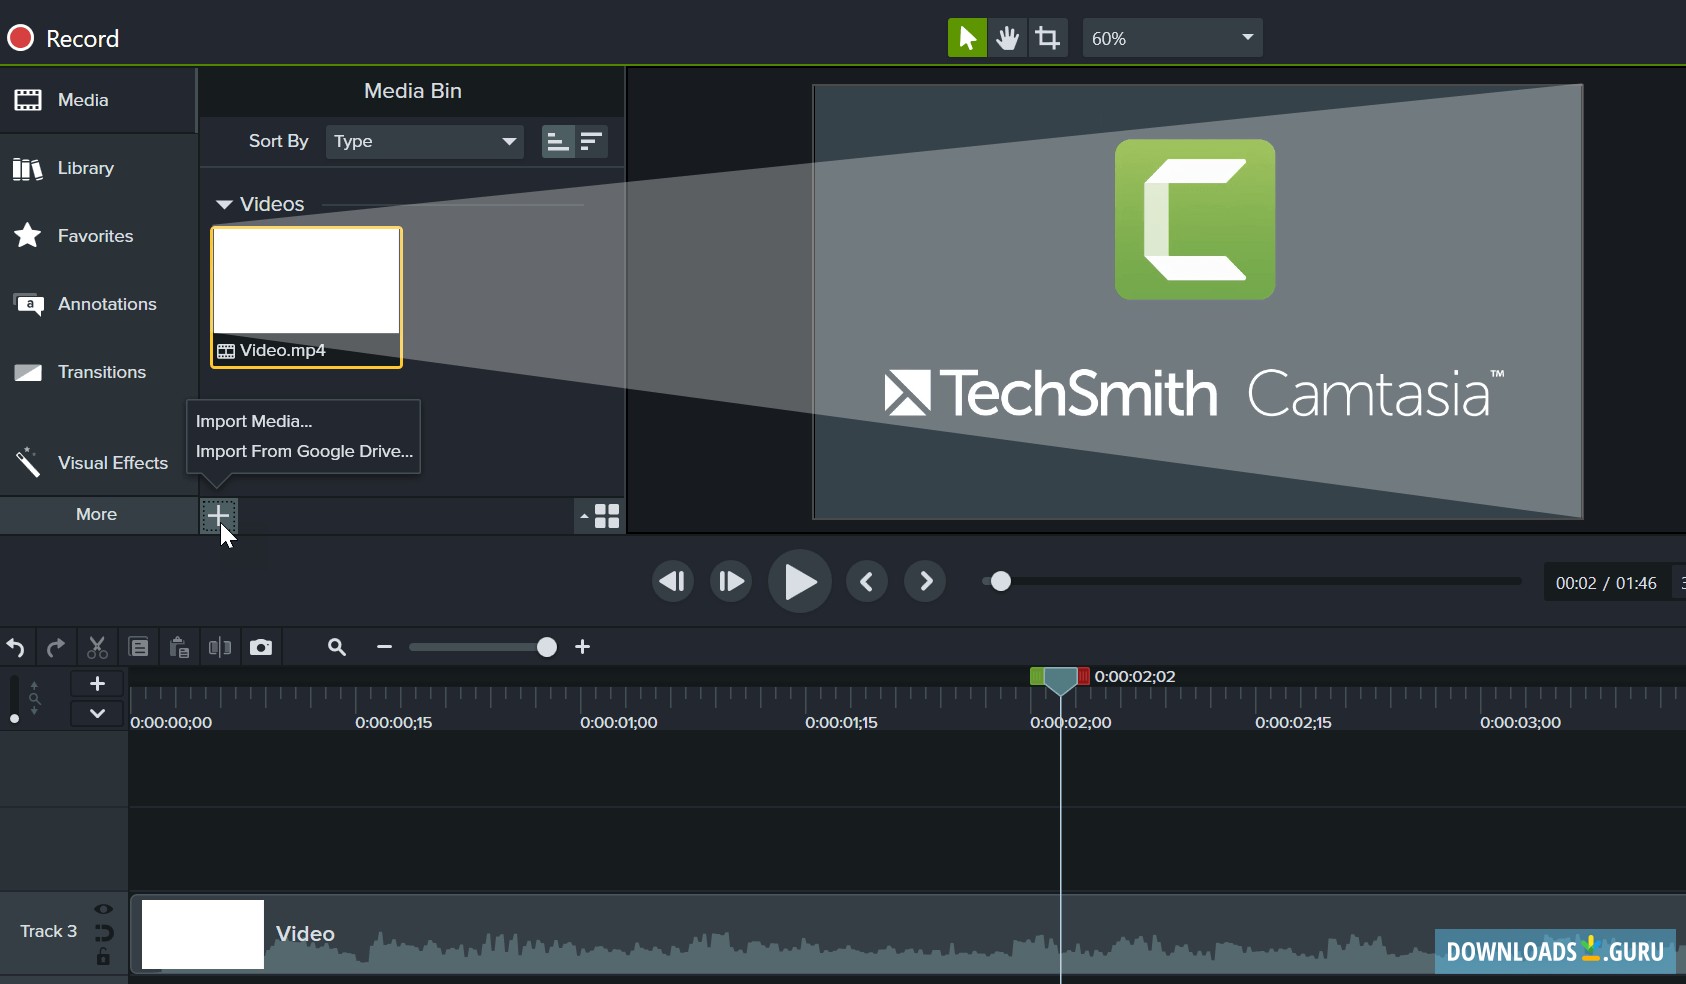Select the Crop tool in the toolbar
This screenshot has height=984, width=1686.
point(1047,37)
